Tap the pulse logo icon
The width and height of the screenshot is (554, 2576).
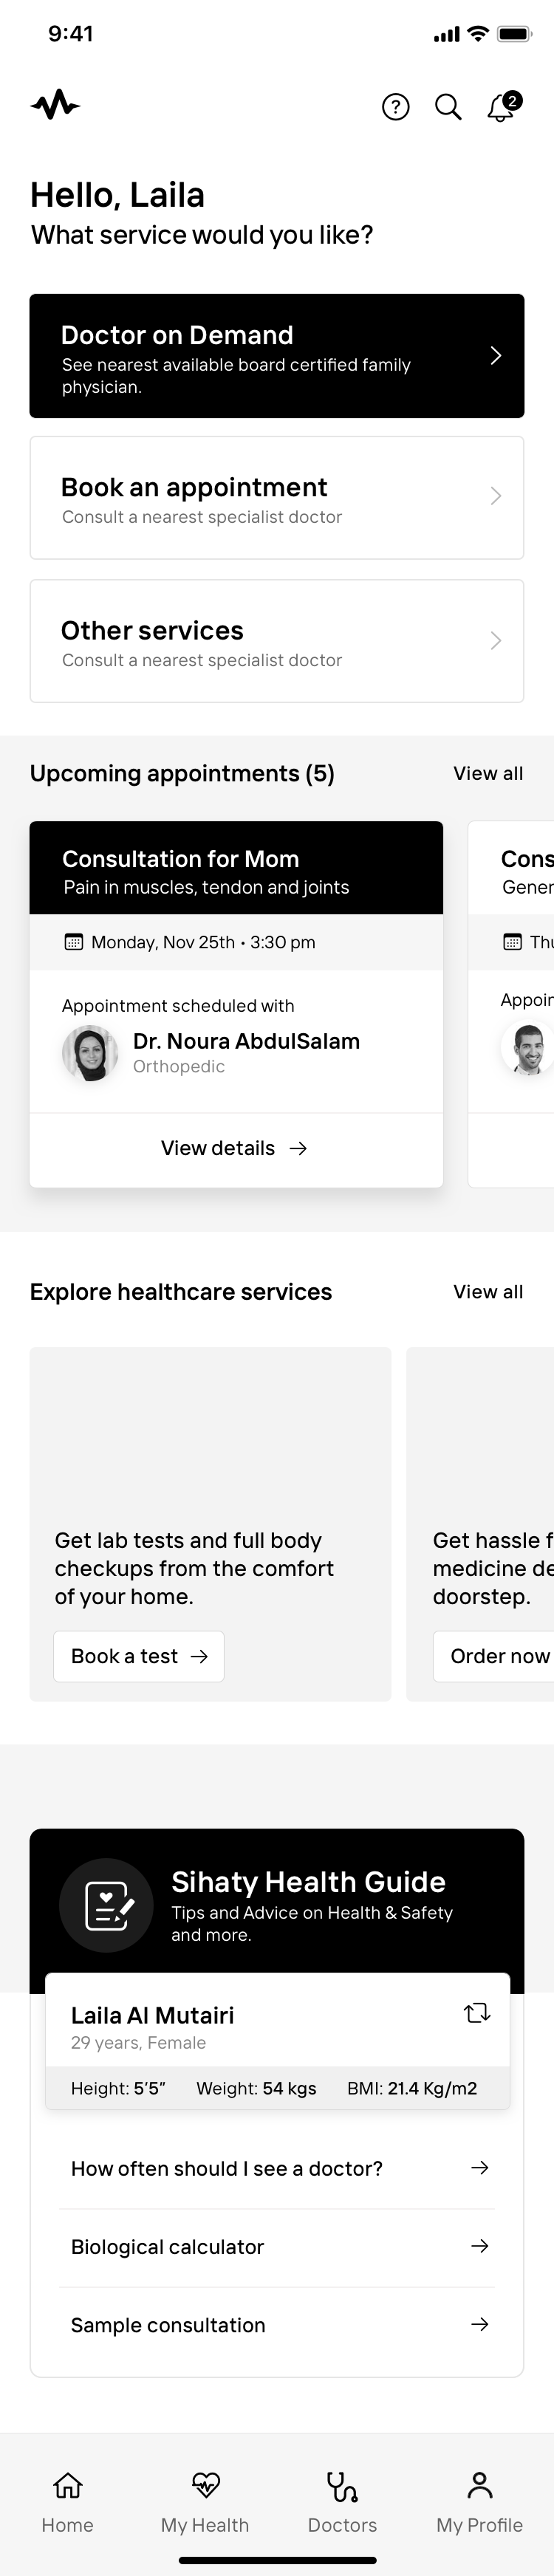(55, 104)
